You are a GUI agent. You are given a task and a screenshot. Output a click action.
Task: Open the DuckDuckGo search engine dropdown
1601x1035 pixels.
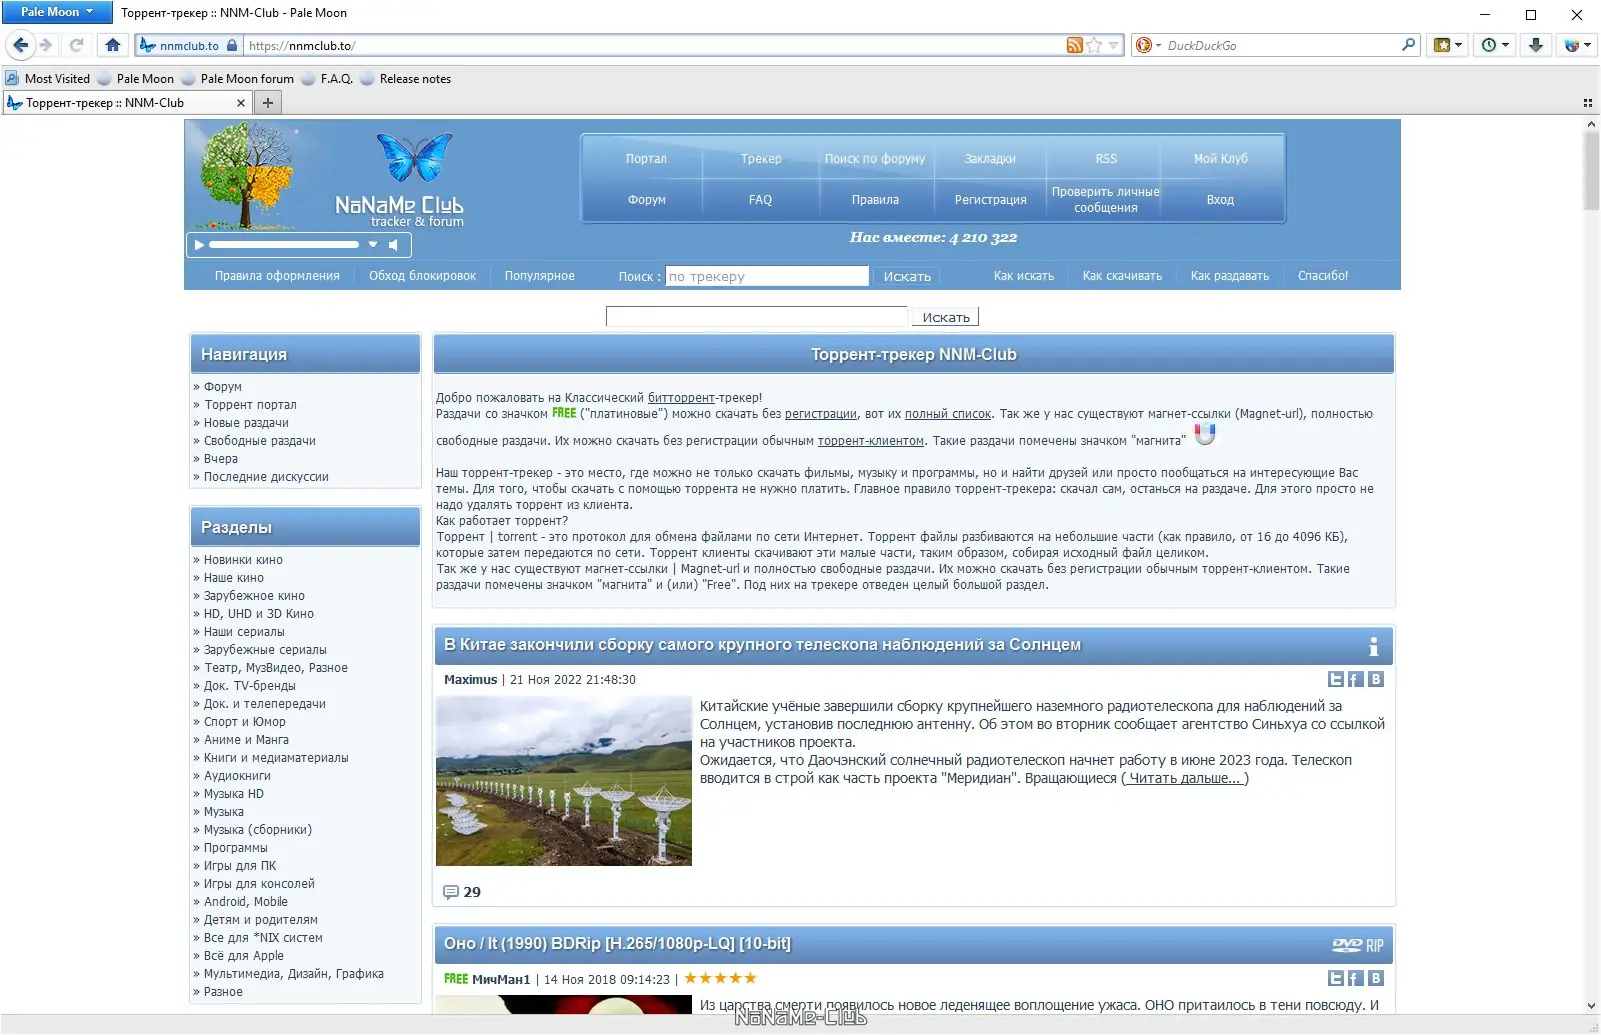coord(1147,45)
